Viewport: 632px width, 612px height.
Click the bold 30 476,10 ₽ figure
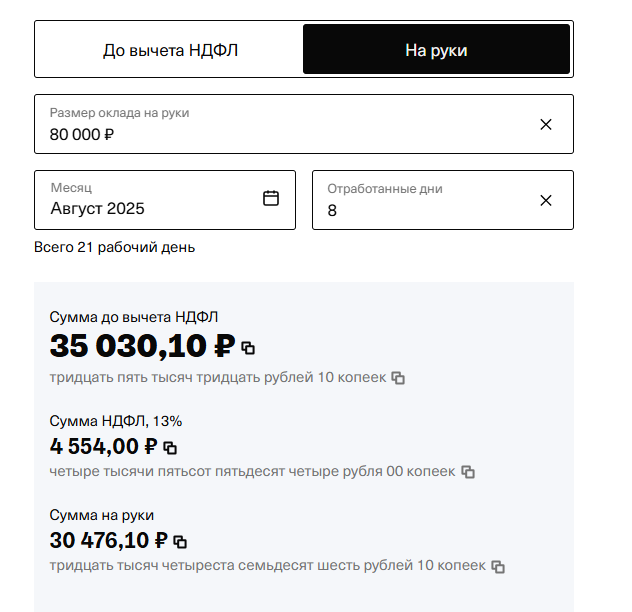coord(108,540)
